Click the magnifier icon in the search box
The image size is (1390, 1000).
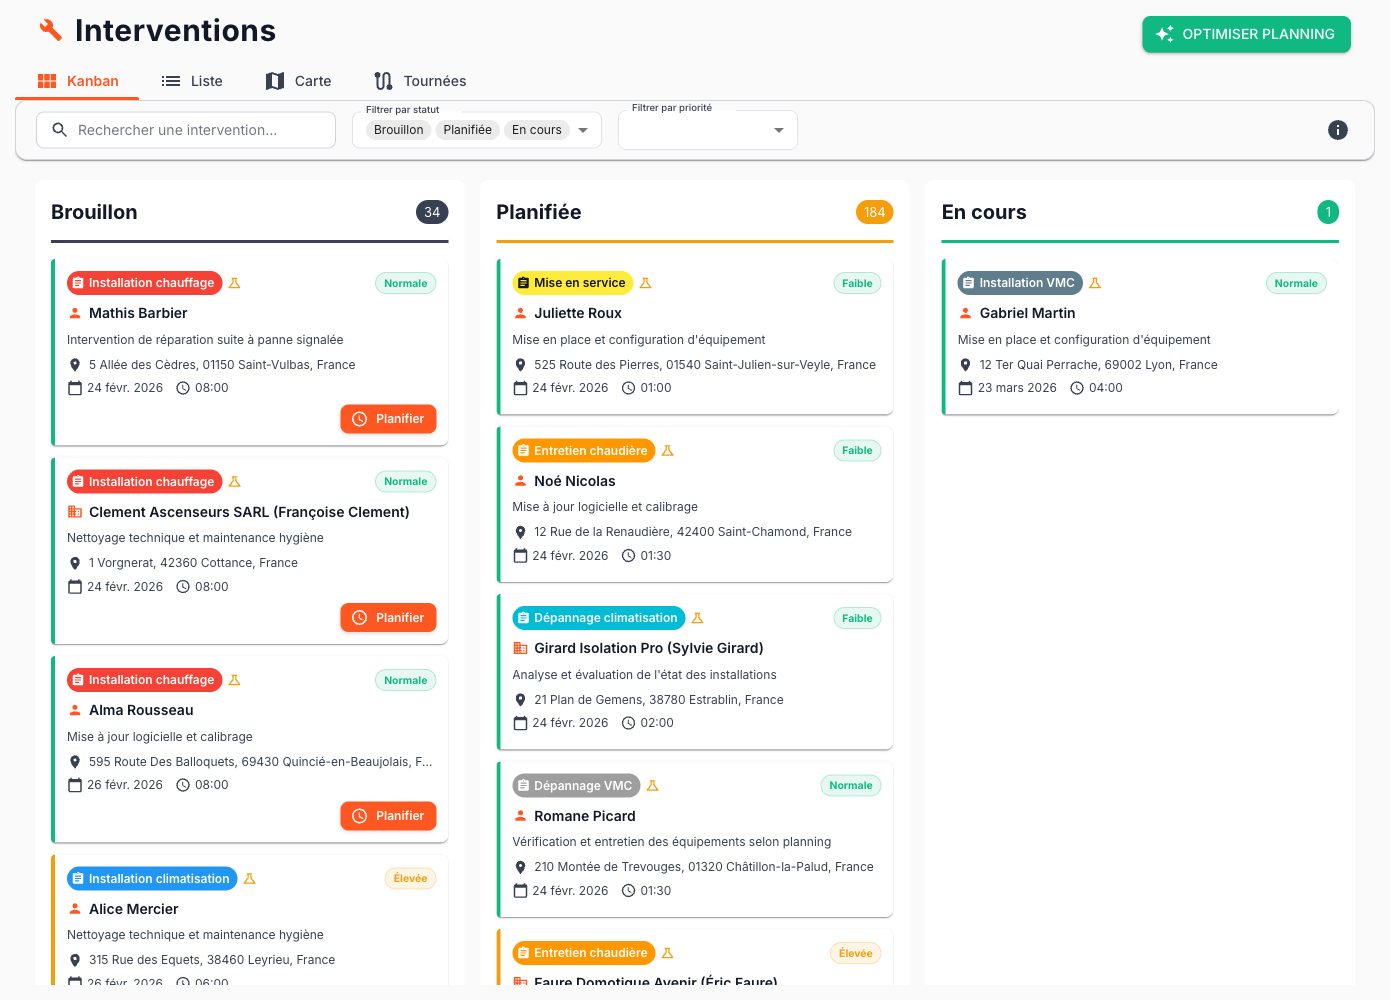point(60,130)
